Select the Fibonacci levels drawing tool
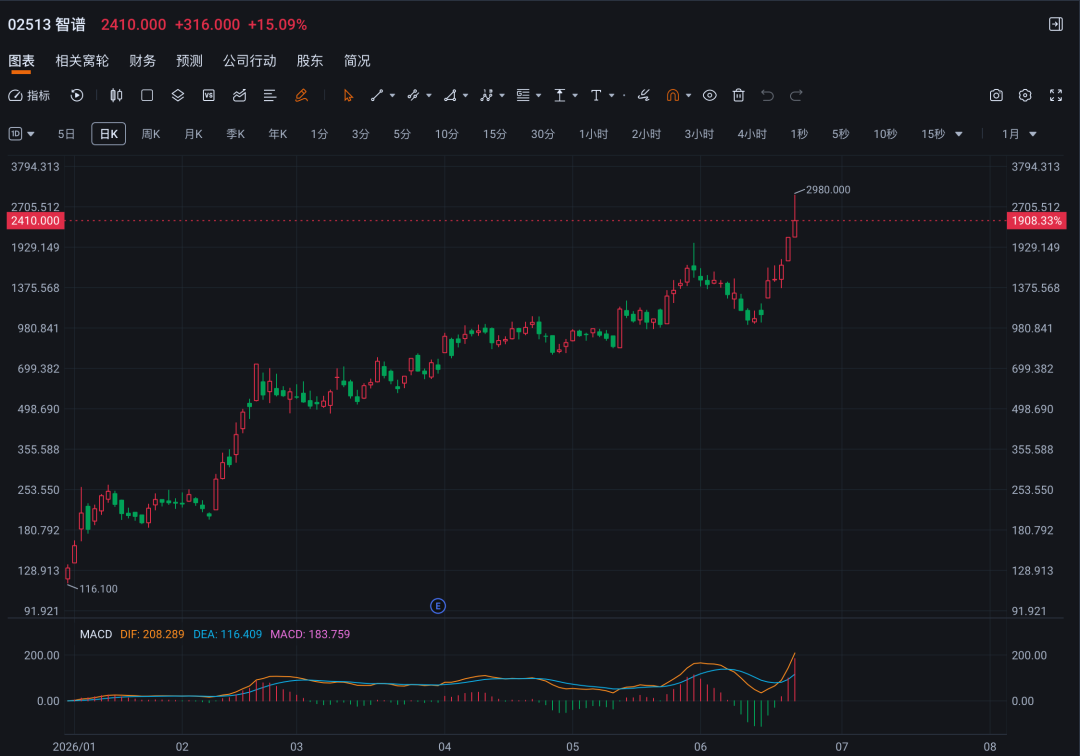Image resolution: width=1080 pixels, height=756 pixels. (x=523, y=96)
